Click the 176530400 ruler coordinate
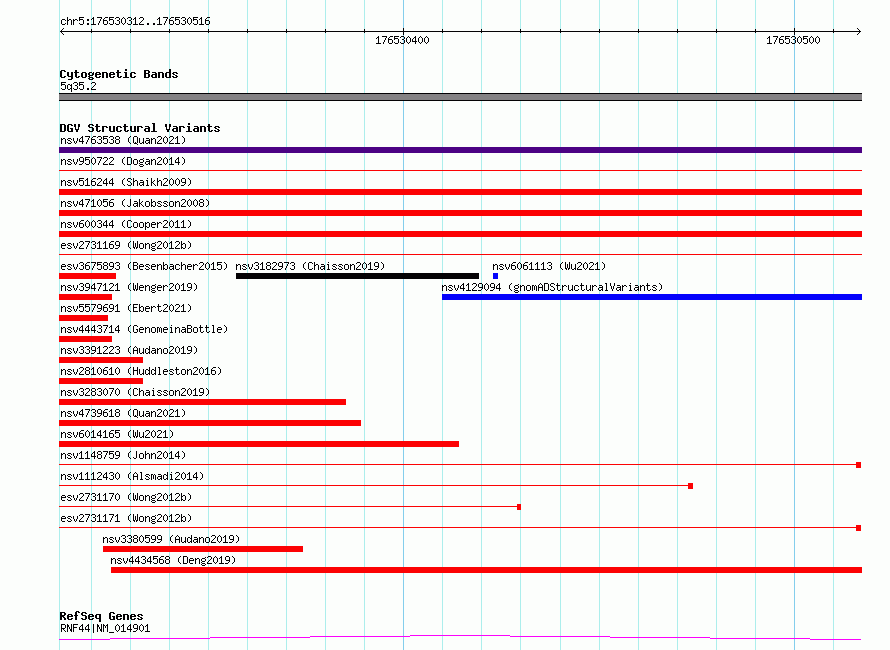 402,40
